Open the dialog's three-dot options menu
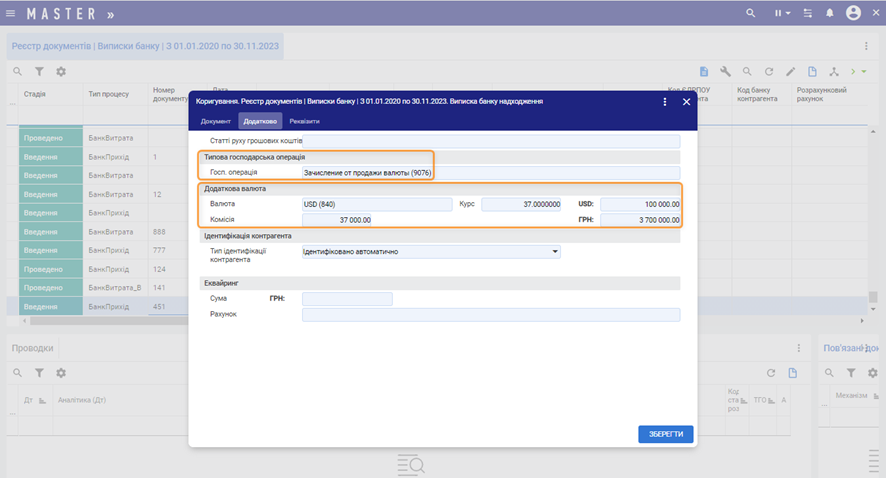The image size is (886, 478). coord(665,102)
